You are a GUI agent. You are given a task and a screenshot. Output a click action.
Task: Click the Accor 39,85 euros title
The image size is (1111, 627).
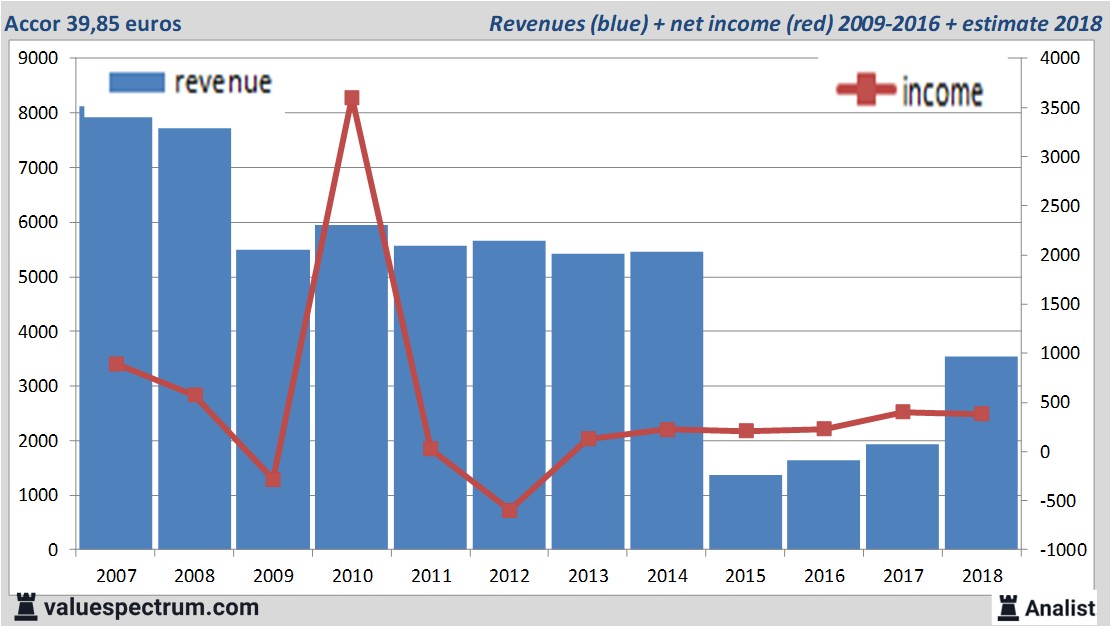94,23
